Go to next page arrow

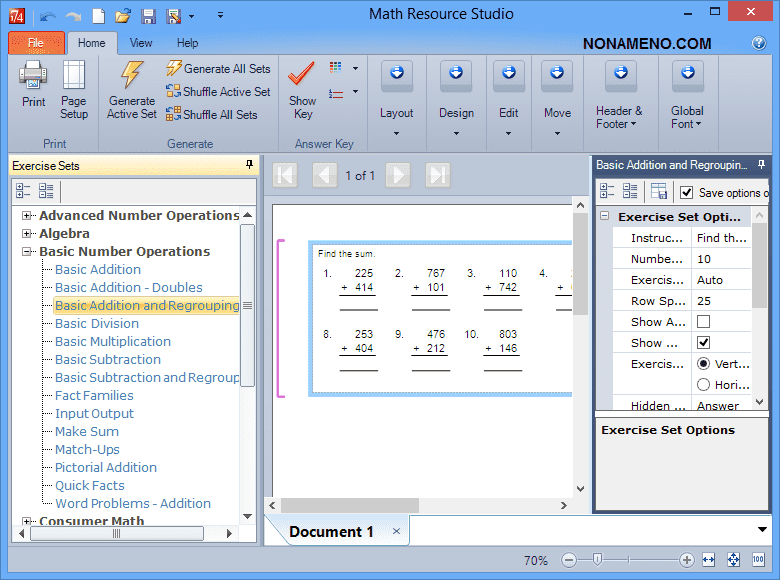(397, 175)
